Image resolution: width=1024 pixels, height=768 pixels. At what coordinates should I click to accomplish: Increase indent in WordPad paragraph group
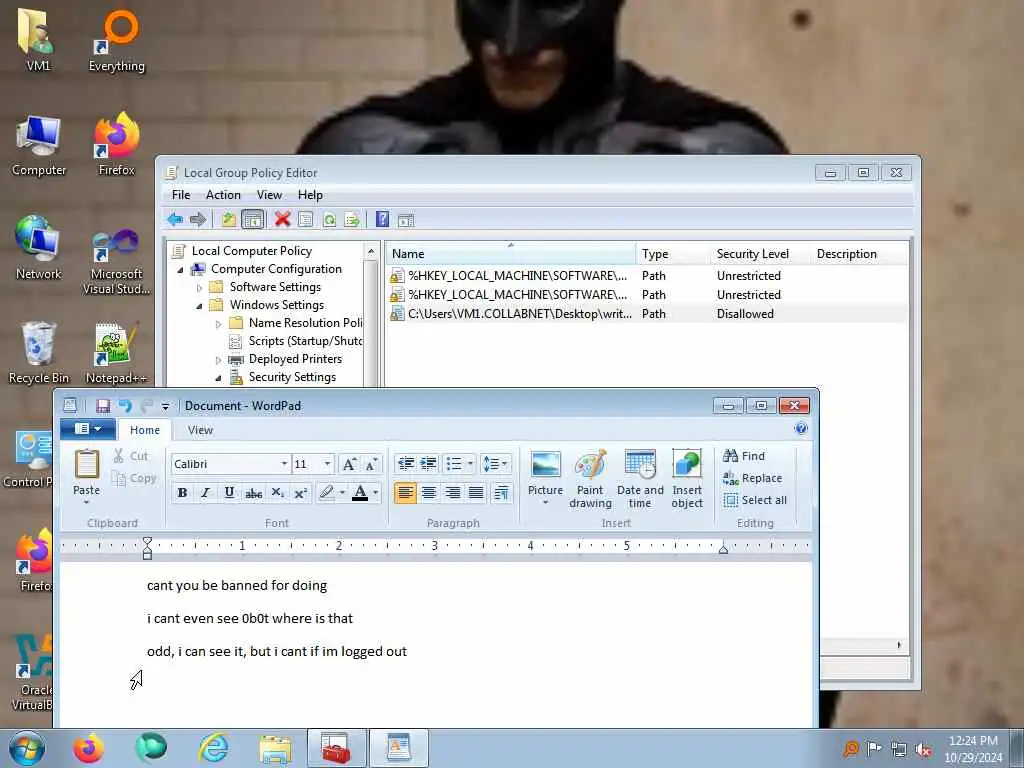point(428,464)
